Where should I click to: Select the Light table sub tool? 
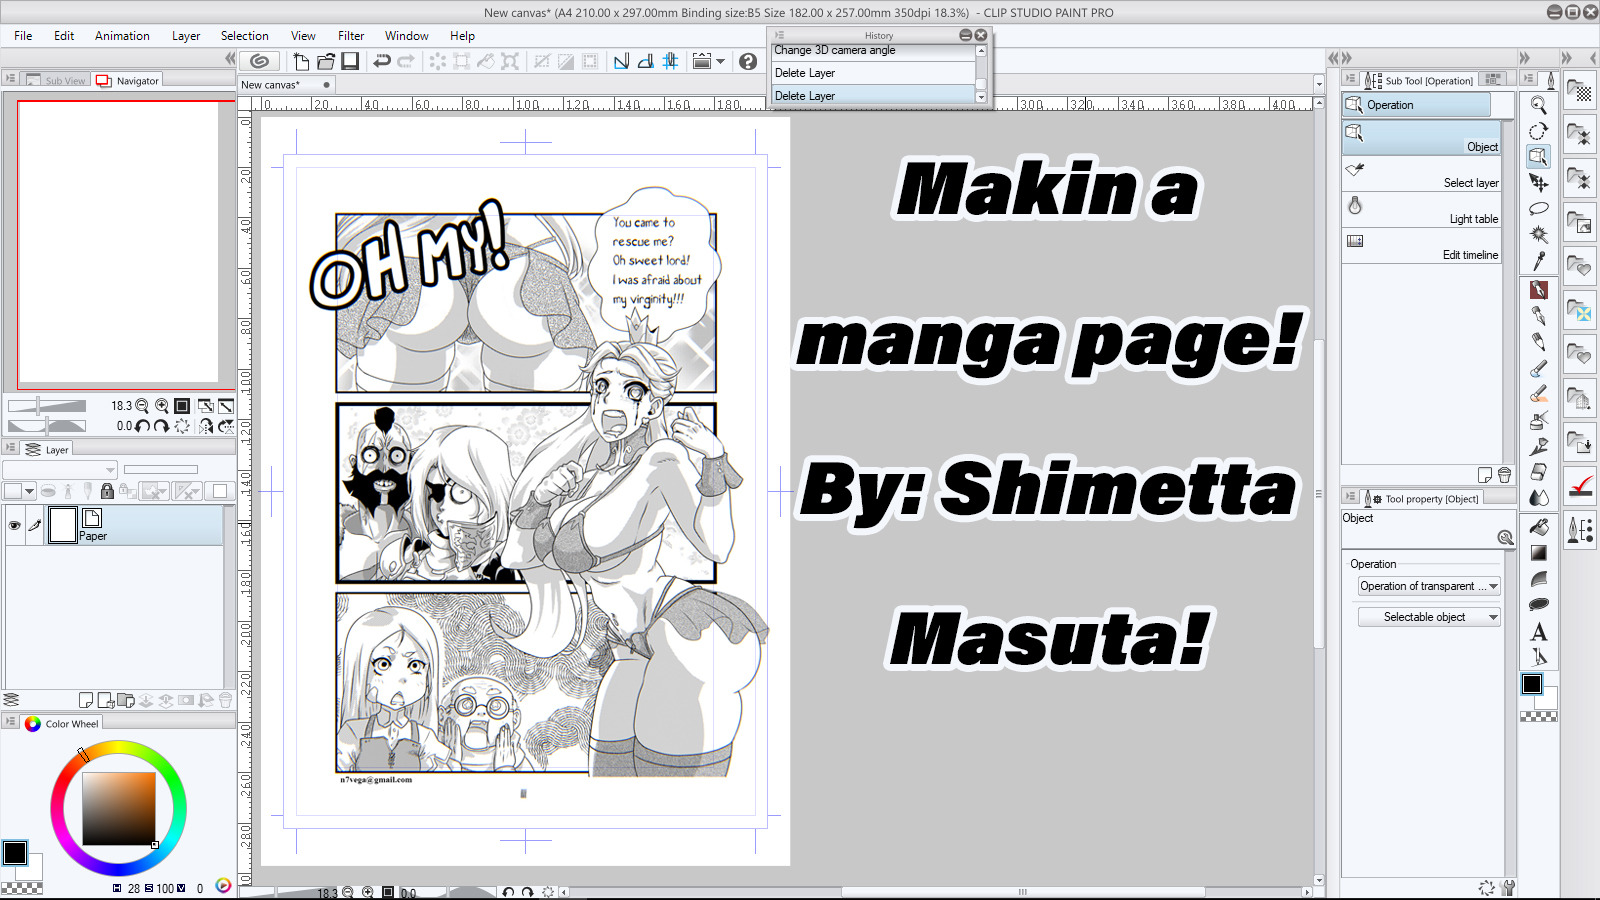1421,210
